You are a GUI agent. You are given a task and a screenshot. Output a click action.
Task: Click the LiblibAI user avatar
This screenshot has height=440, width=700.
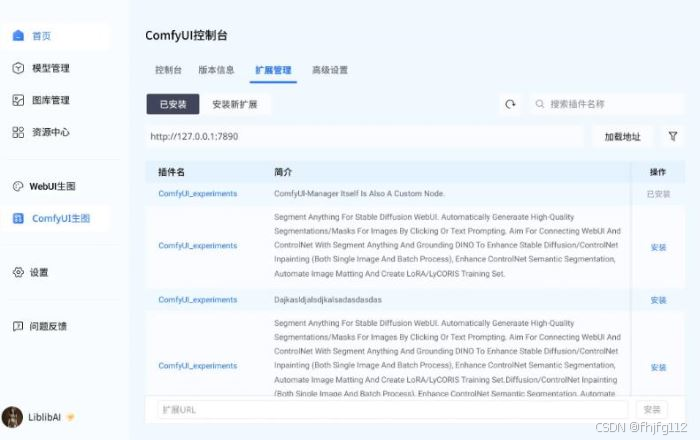click(12, 417)
